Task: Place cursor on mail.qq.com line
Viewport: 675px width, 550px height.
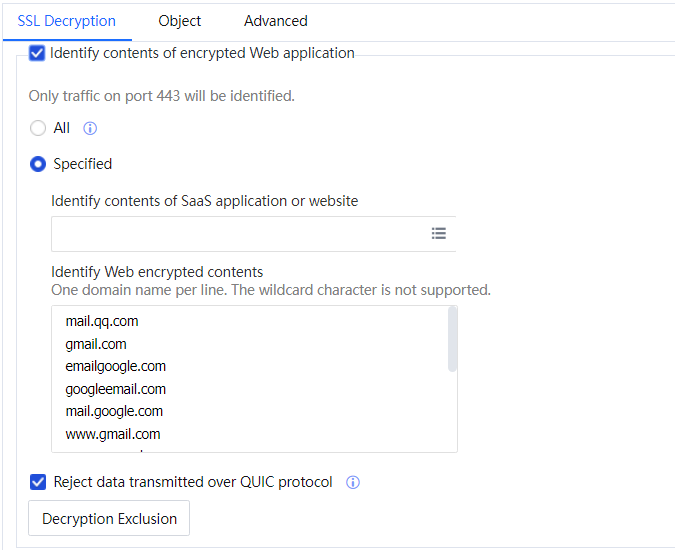Action: (x=102, y=322)
